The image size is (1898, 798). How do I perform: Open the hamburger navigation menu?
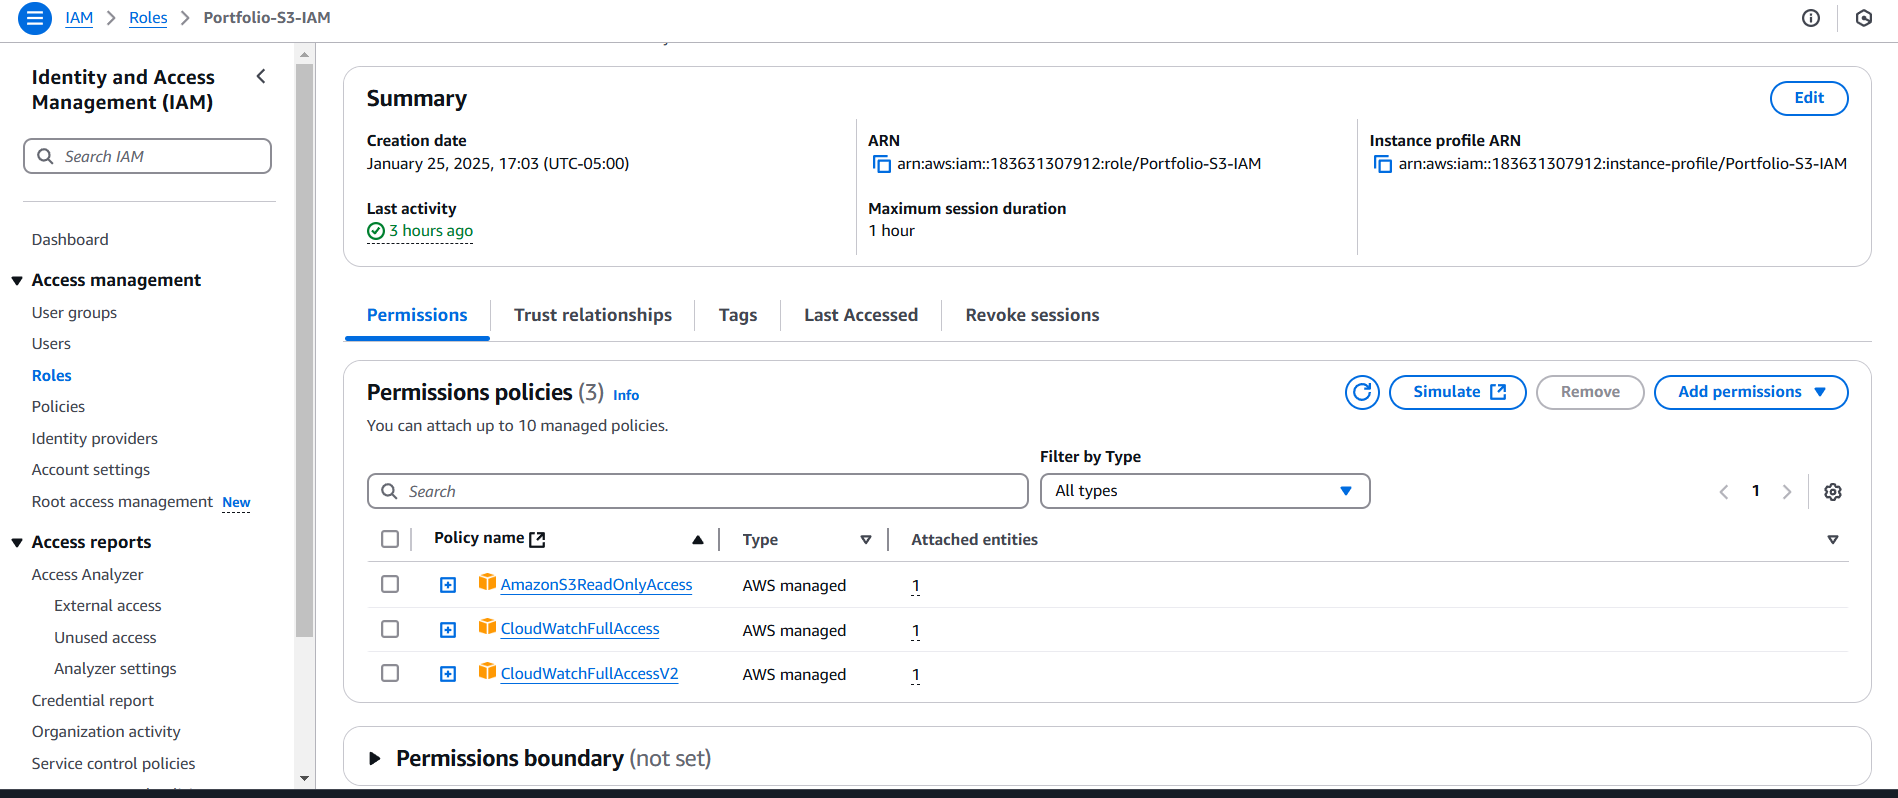click(x=35, y=18)
